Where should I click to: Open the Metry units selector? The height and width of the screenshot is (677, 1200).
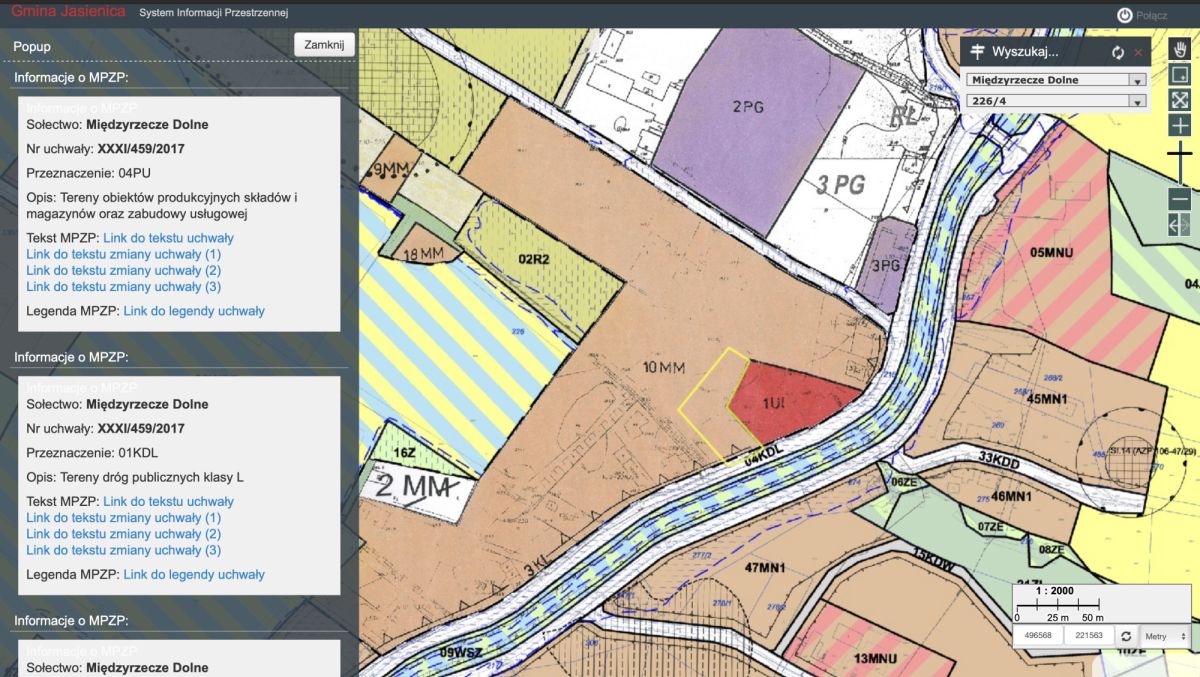point(1165,636)
